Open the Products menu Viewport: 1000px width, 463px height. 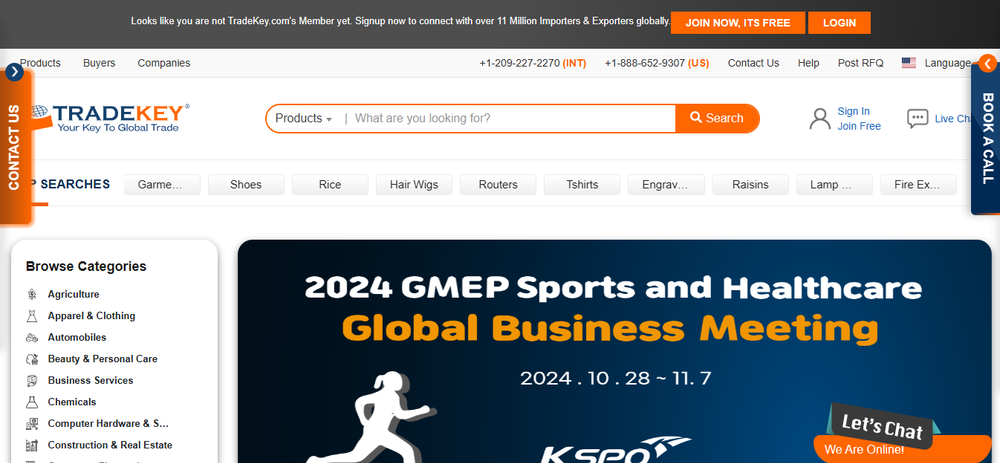40,63
